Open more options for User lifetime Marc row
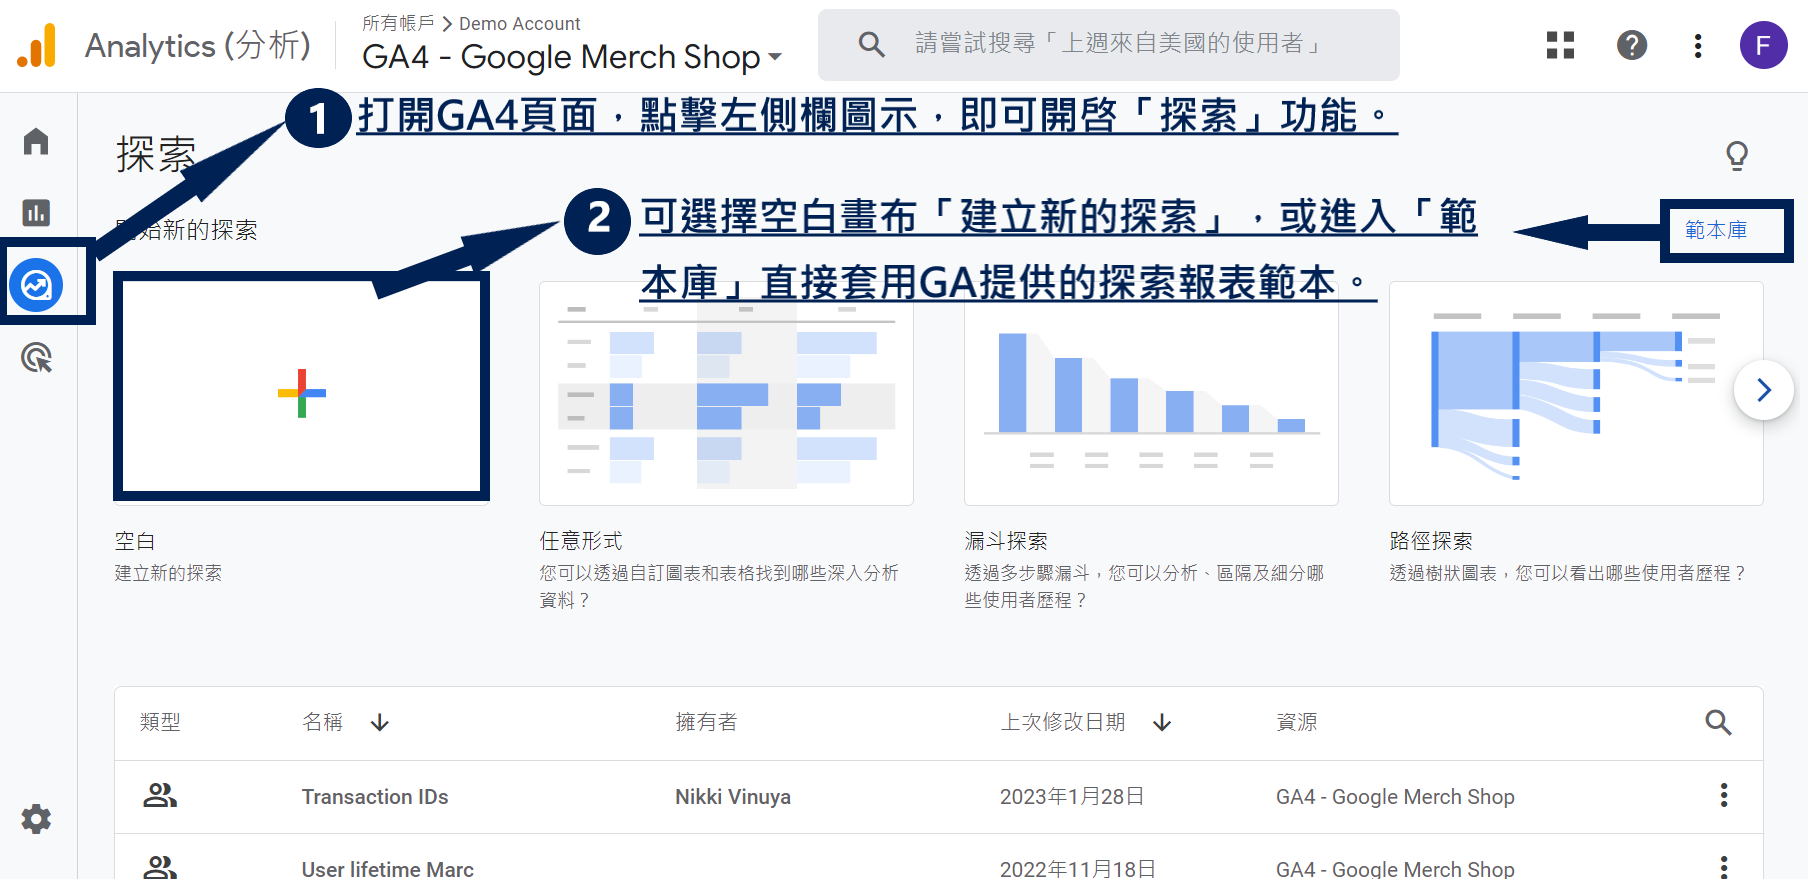The height and width of the screenshot is (879, 1808). pos(1724,867)
